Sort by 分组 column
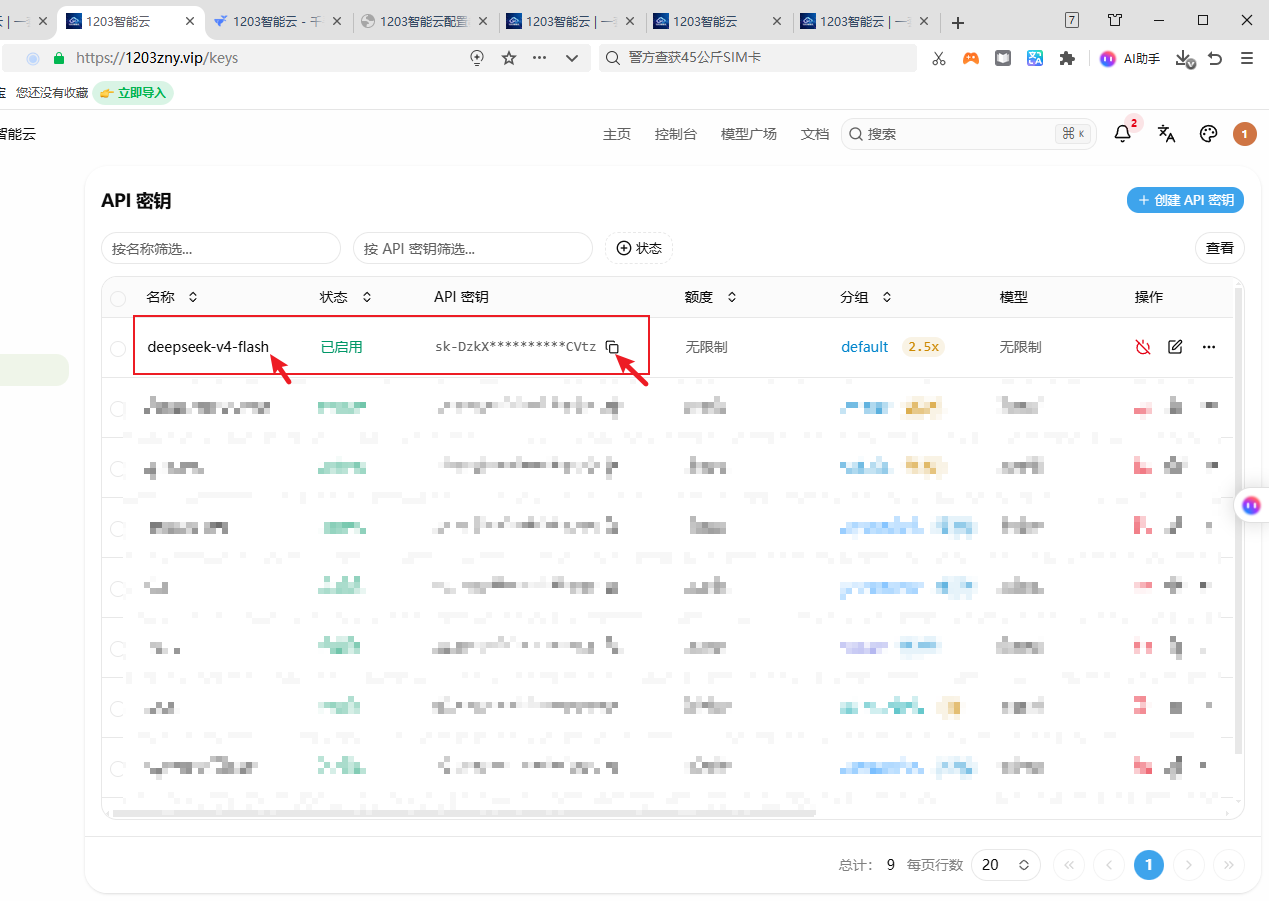 point(866,297)
